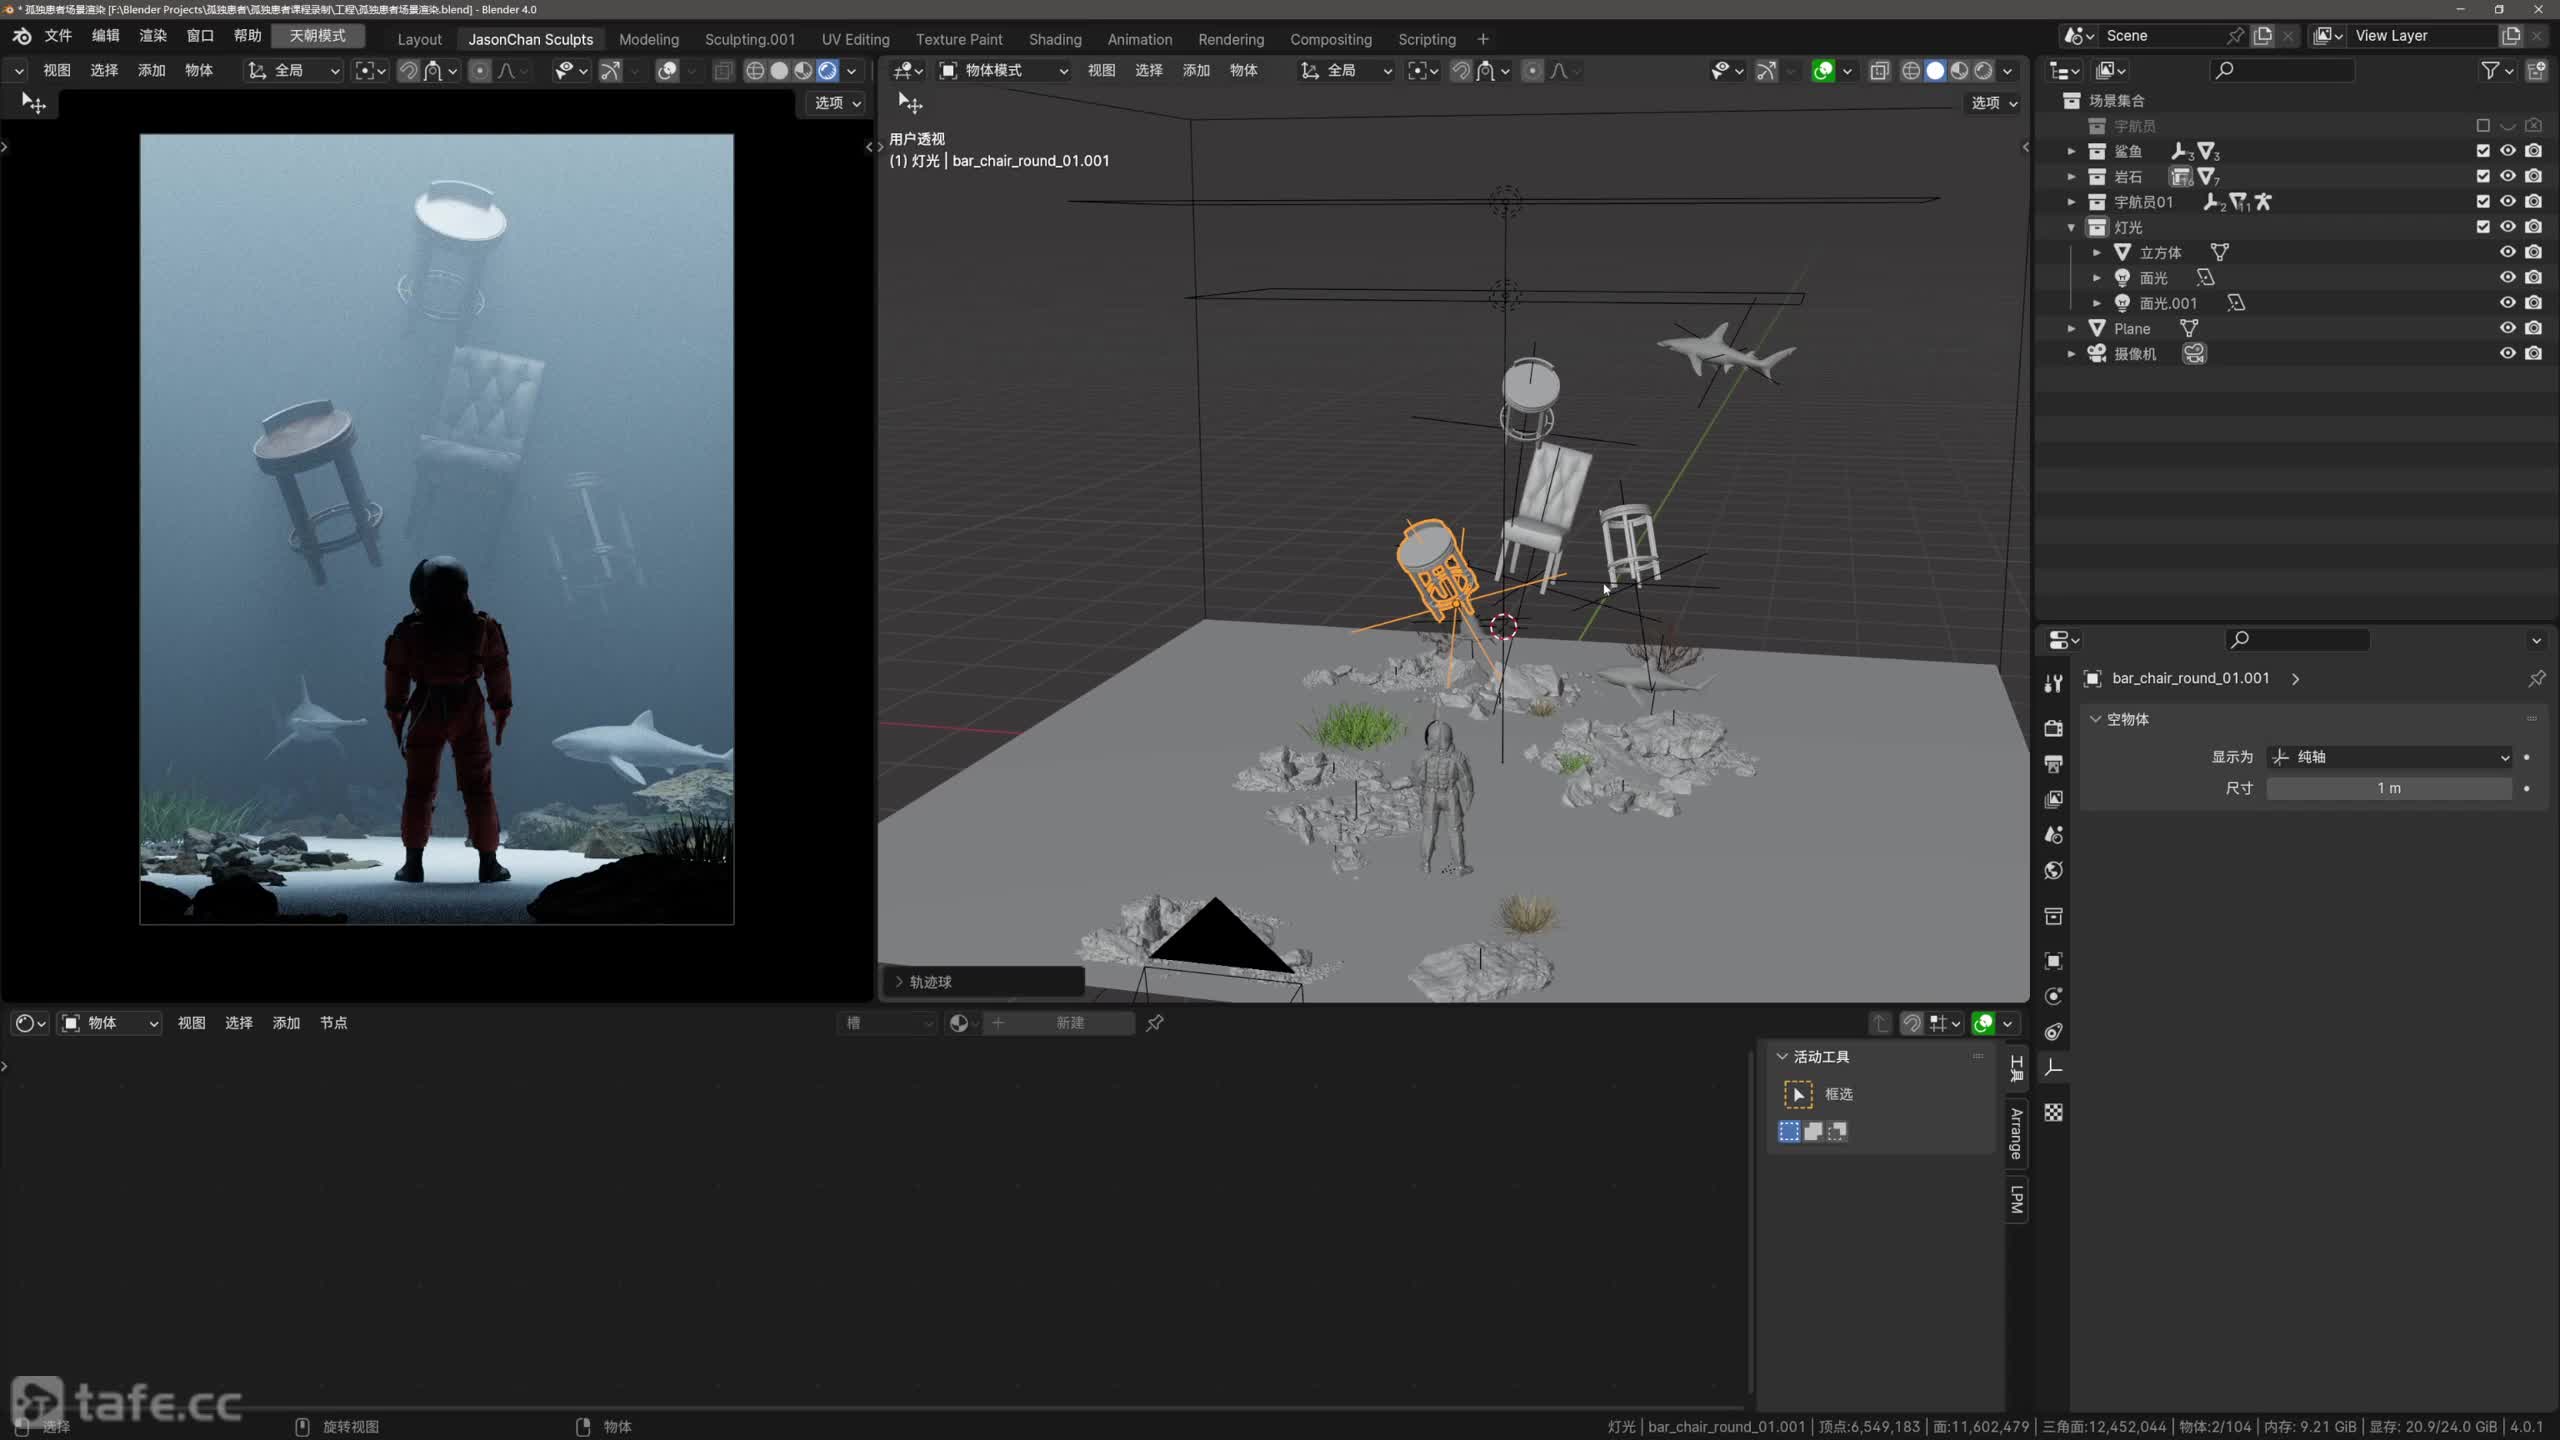The height and width of the screenshot is (1440, 2560).
Task: Expand the 岩石 collection in the outliner
Action: (x=2071, y=176)
